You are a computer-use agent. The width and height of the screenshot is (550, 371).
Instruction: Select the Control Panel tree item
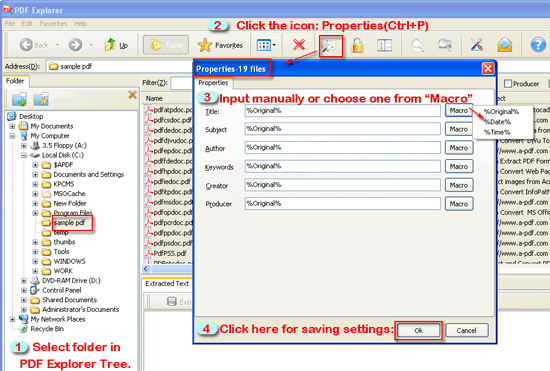[62, 290]
